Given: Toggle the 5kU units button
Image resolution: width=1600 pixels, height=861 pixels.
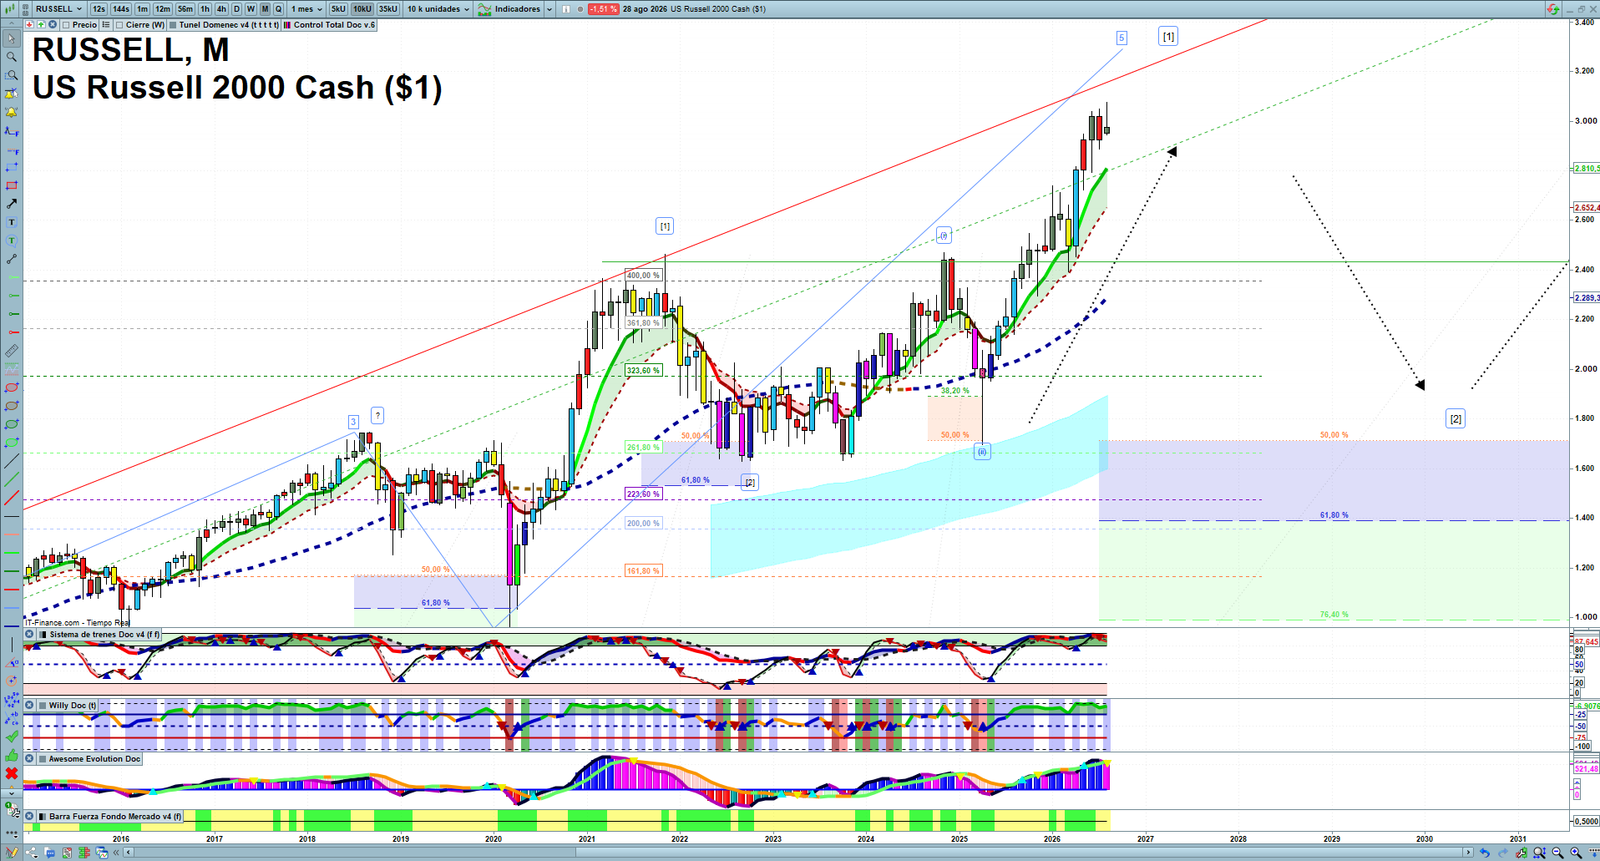Looking at the screenshot, I should [338, 9].
